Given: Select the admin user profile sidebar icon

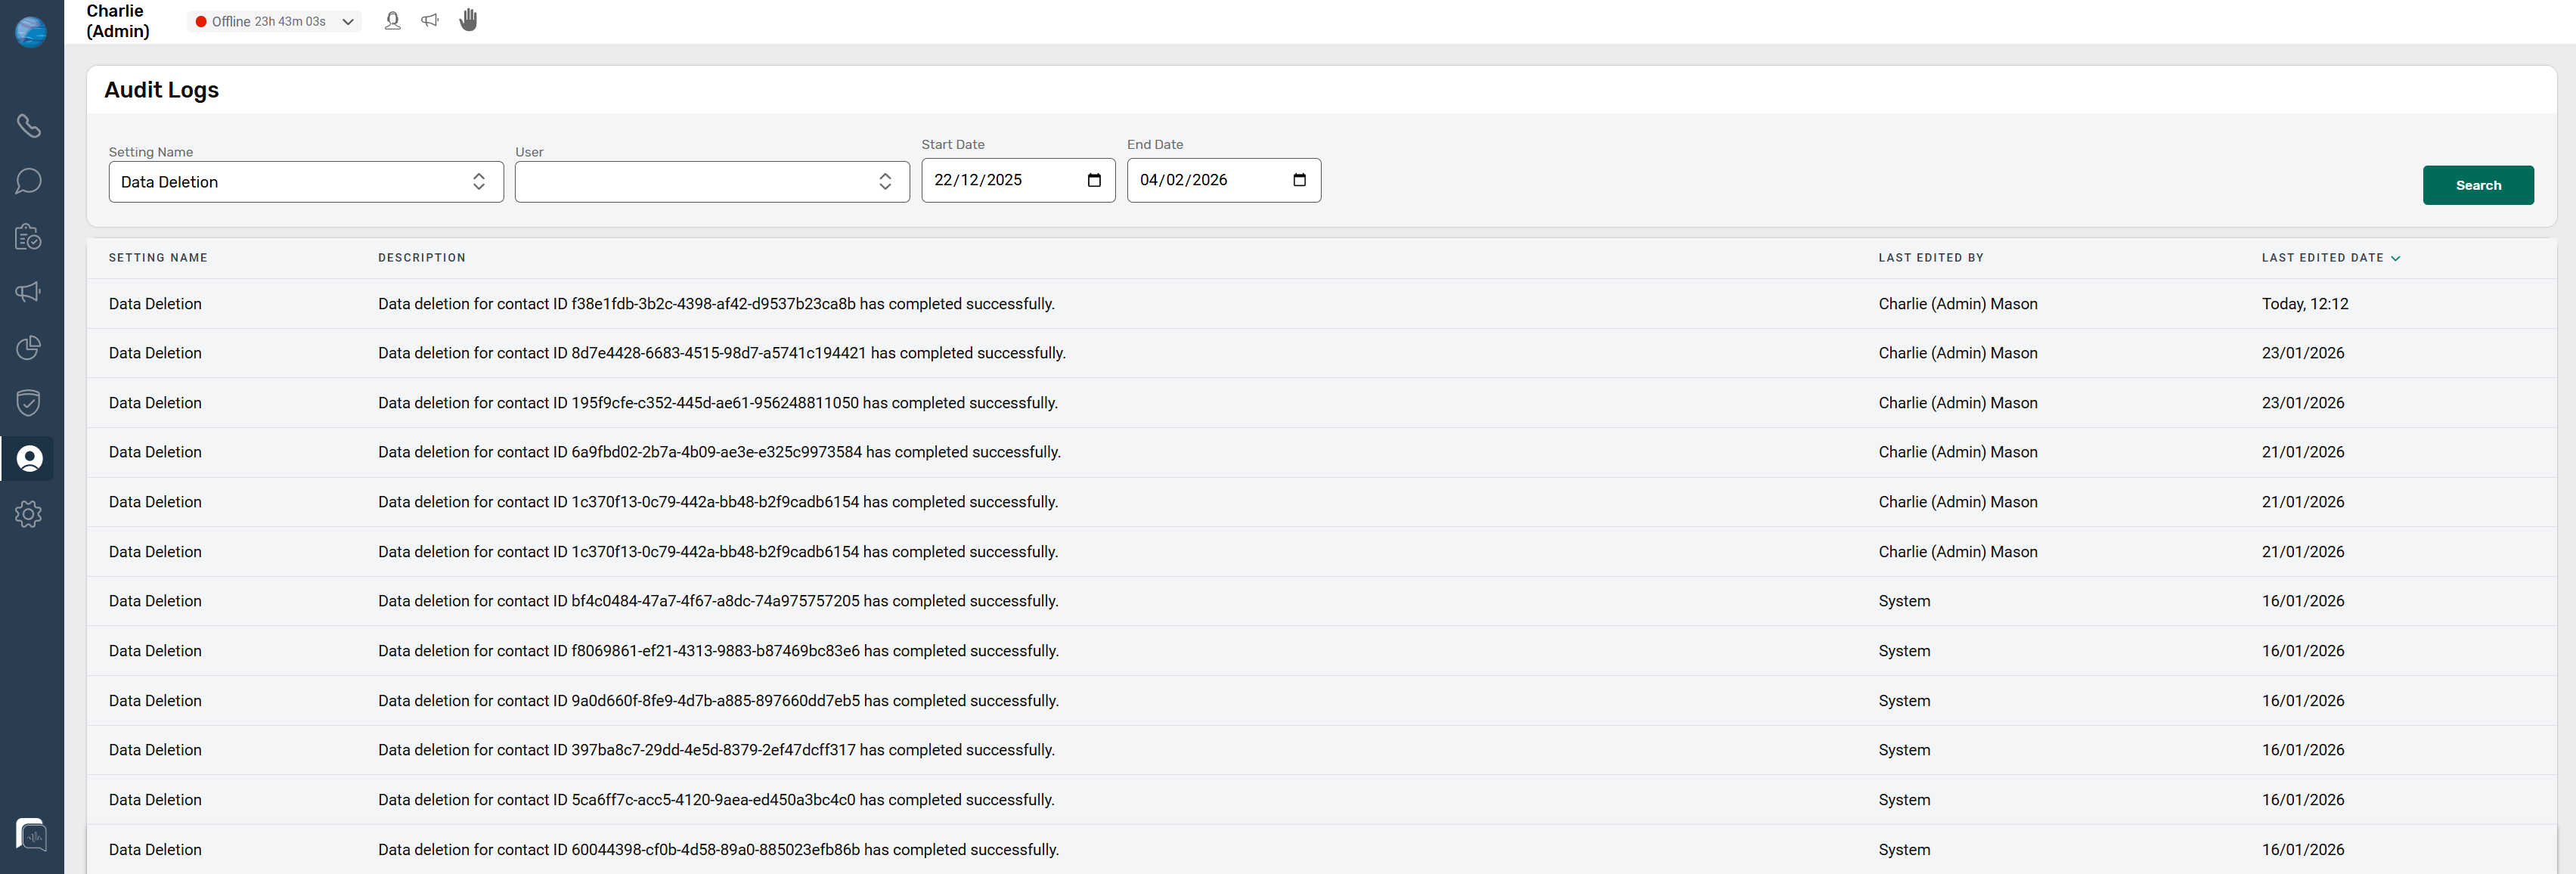Looking at the screenshot, I should (x=29, y=459).
